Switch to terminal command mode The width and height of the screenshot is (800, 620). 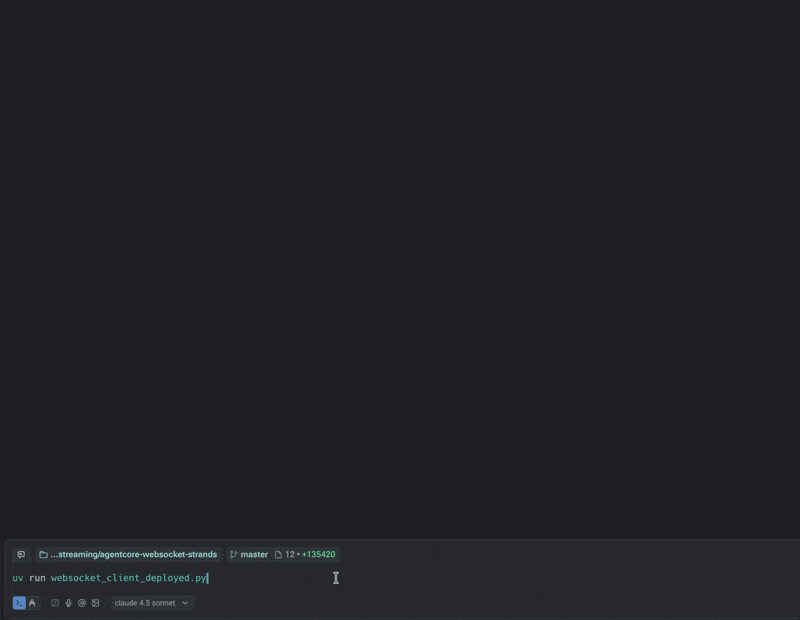pos(19,603)
